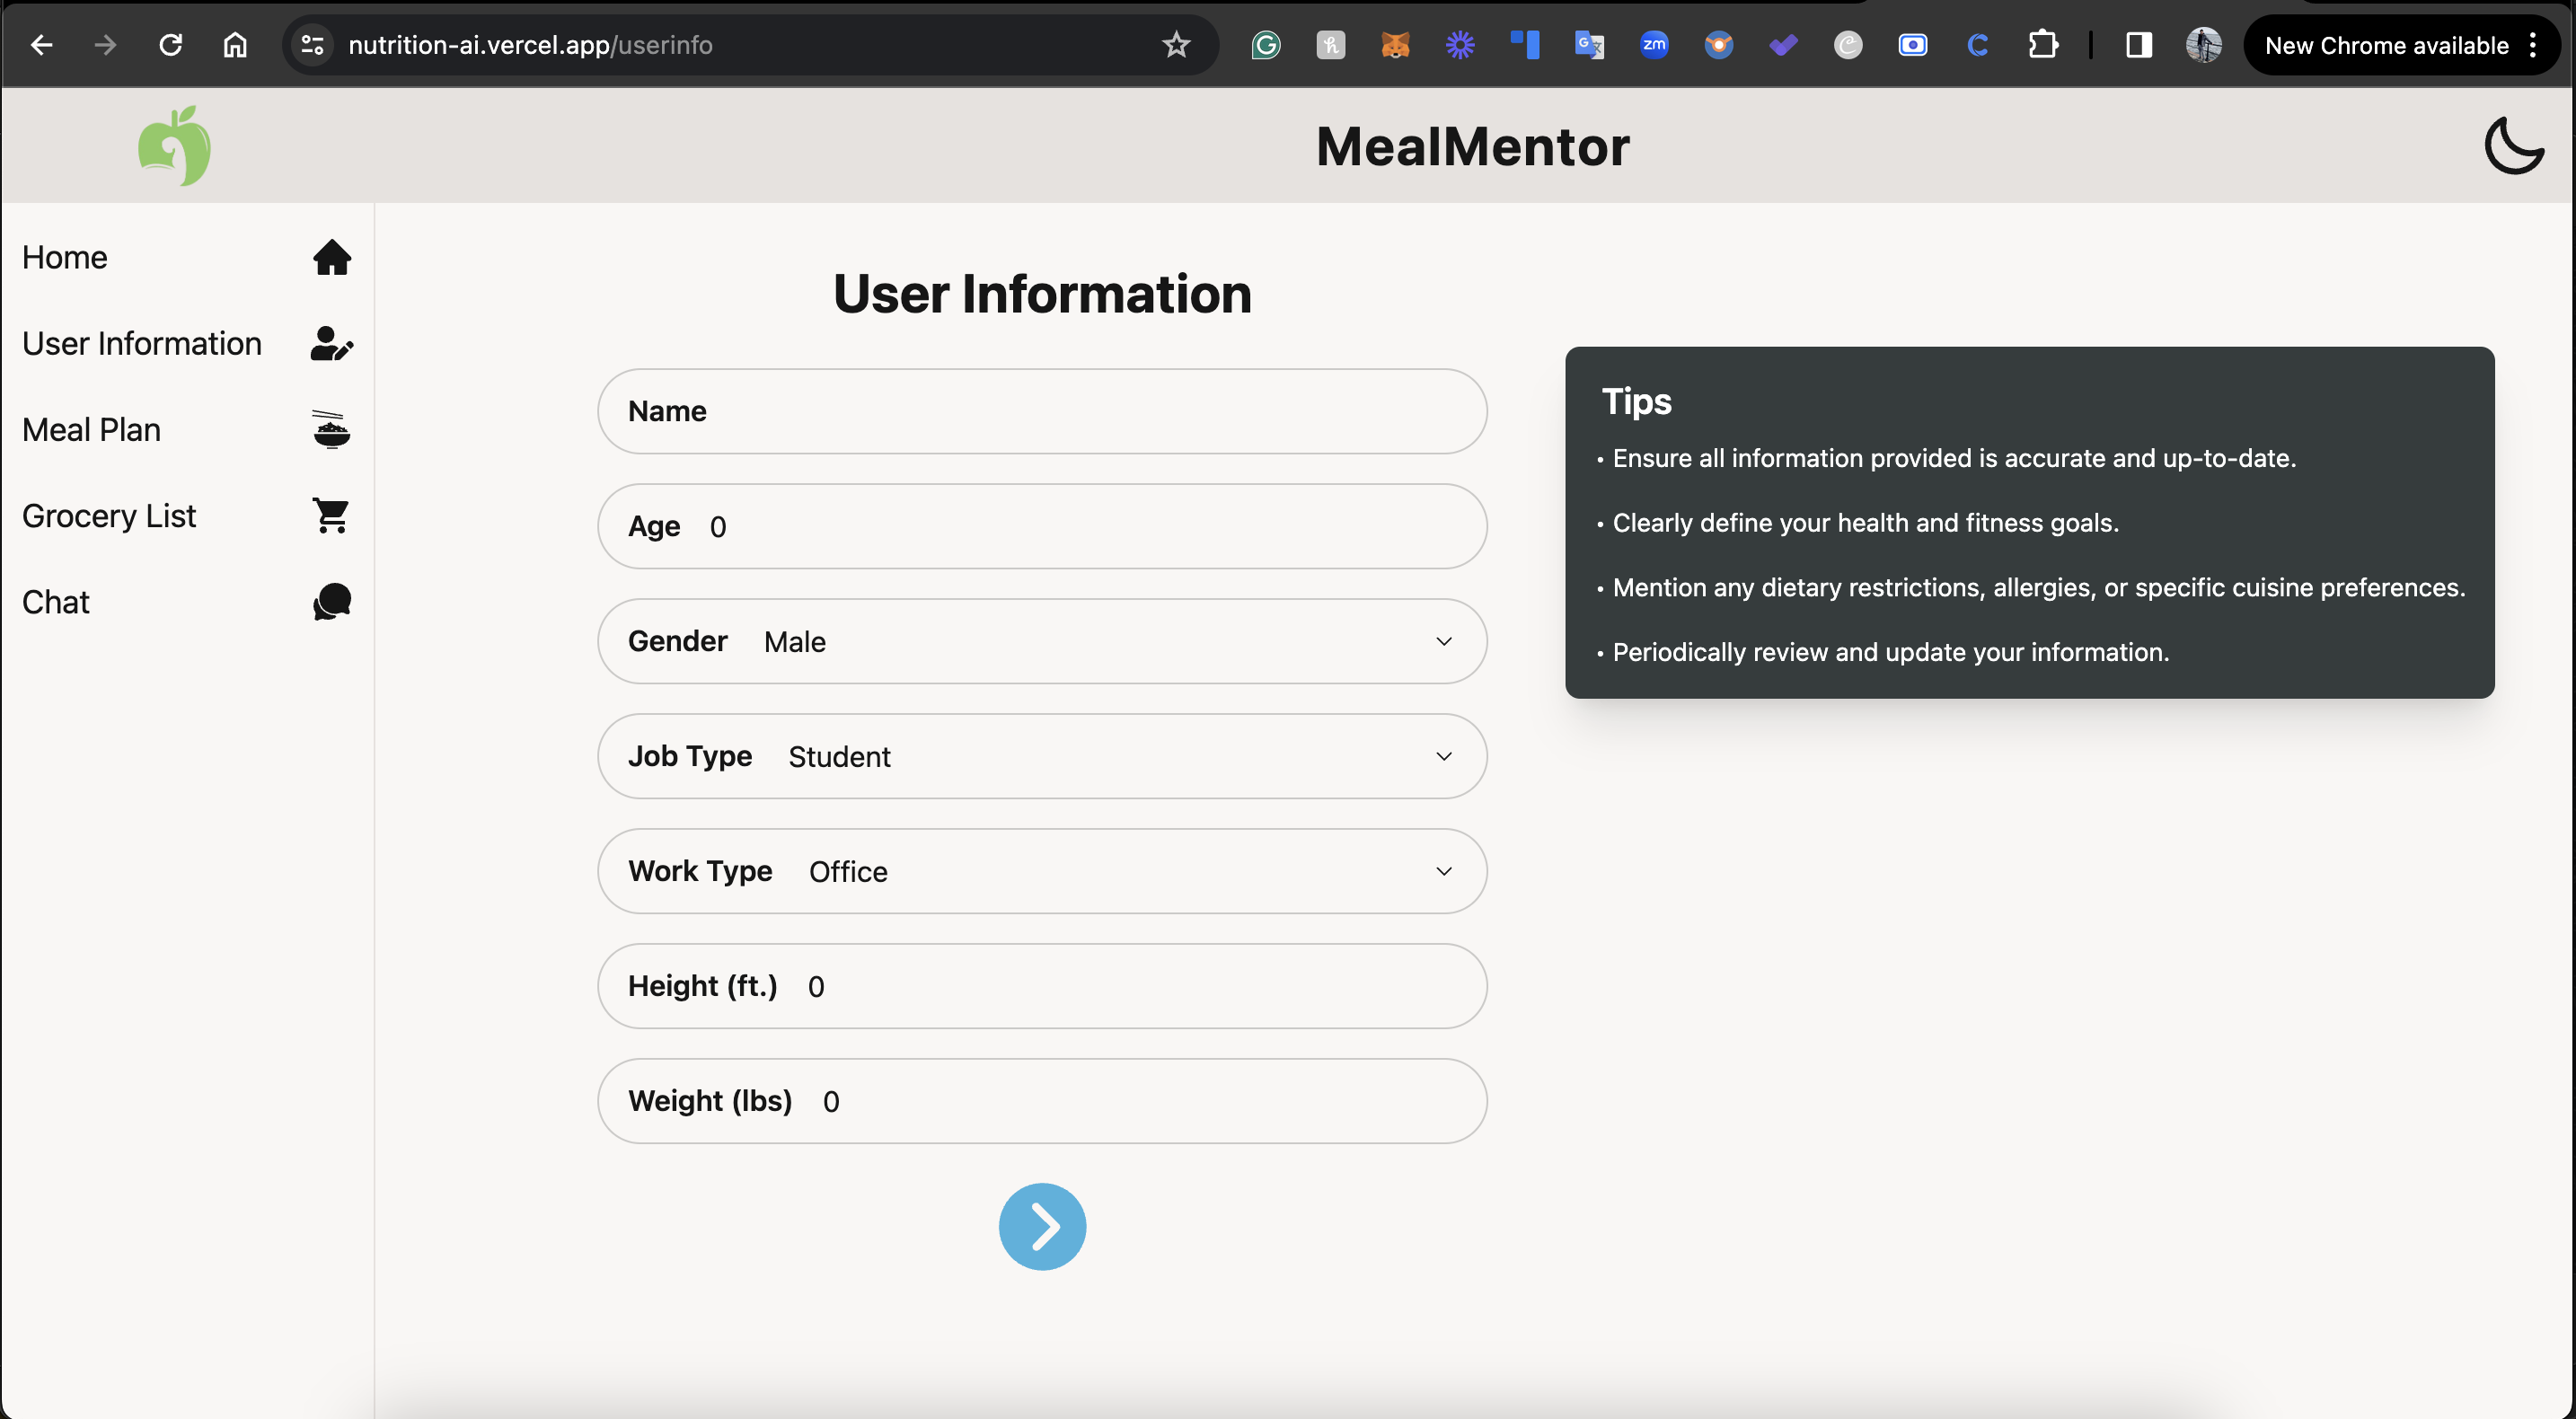Open the MetaMask extension

[x=1394, y=45]
